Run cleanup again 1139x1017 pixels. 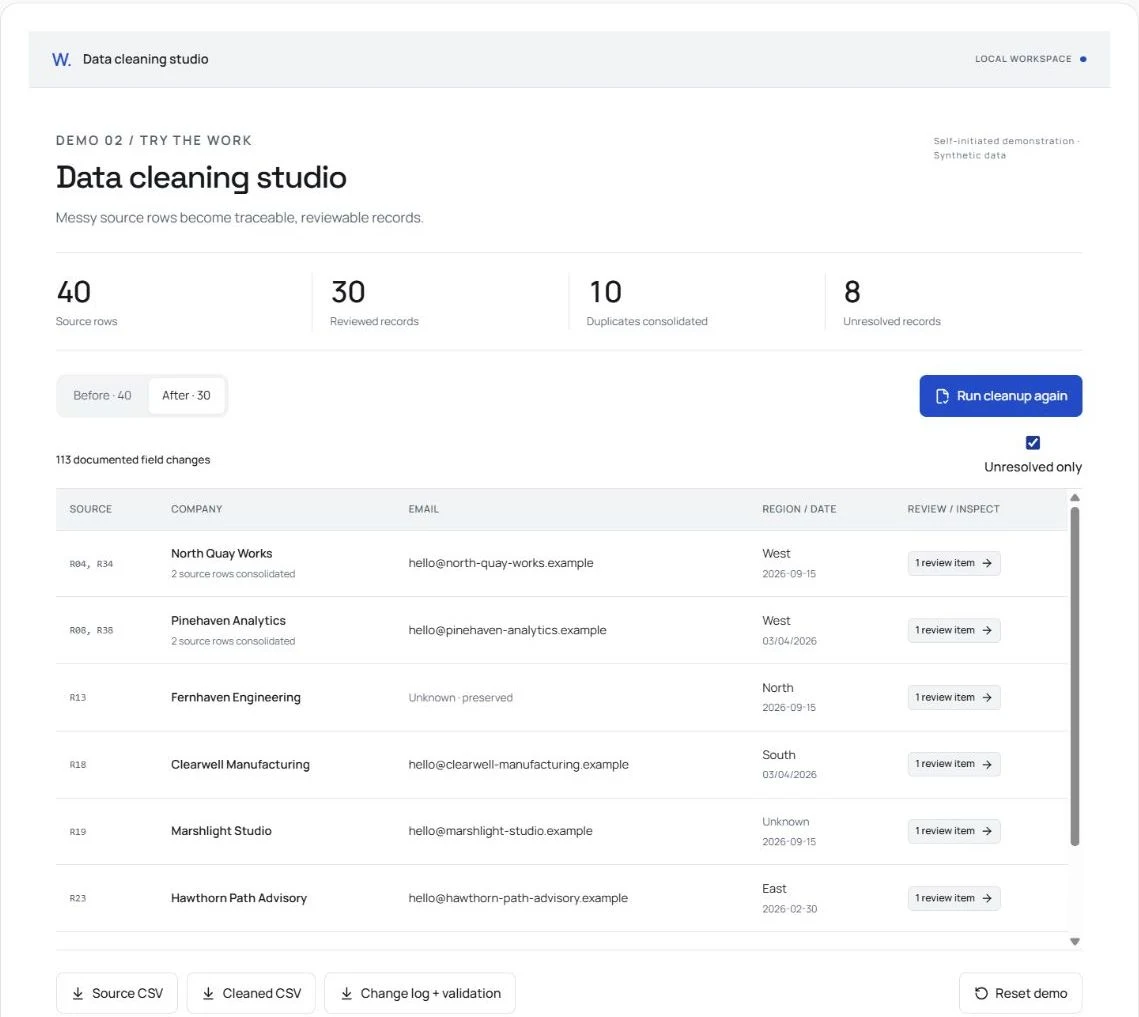(1000, 396)
